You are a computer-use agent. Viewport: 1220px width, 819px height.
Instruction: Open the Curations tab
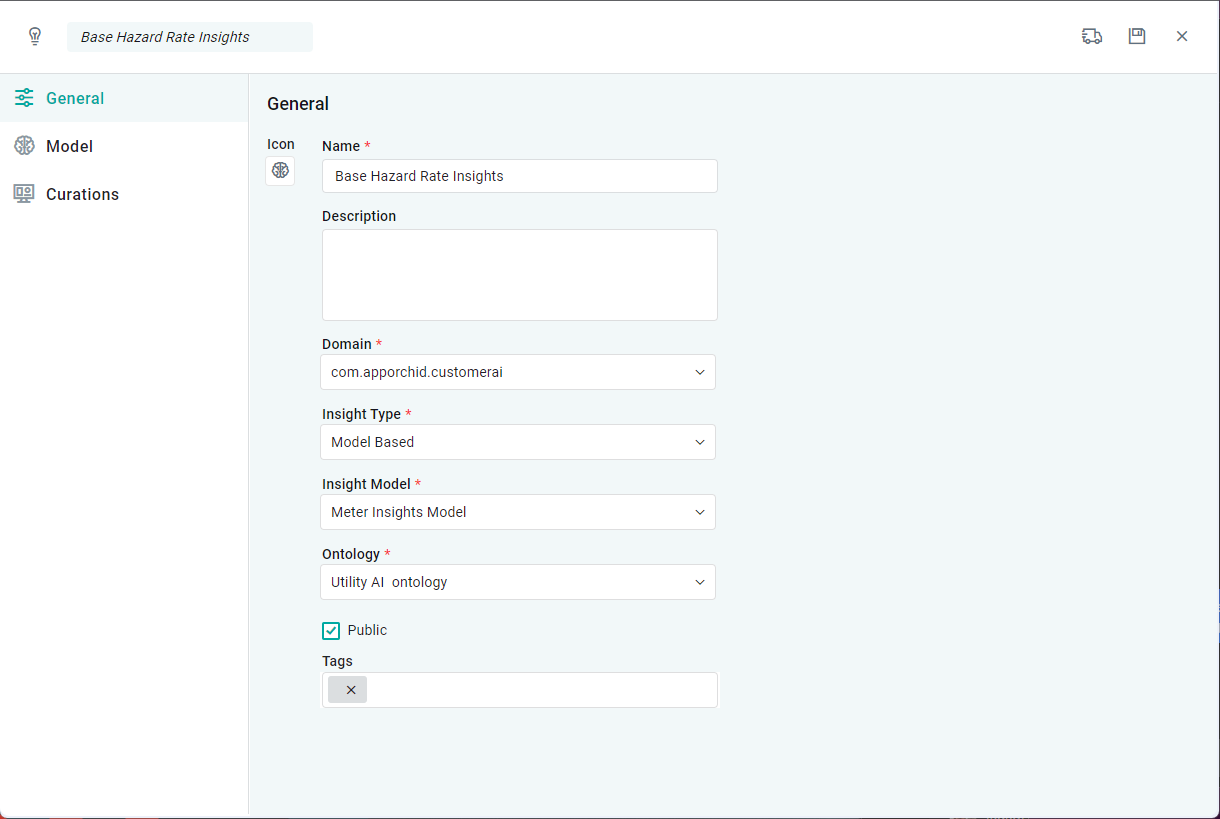(82, 194)
